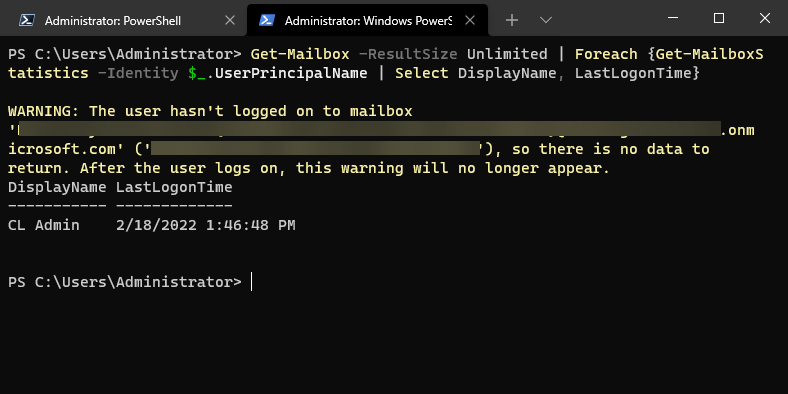Close the terminal window
This screenshot has width=788, height=394.
pyautogui.click(x=764, y=18)
